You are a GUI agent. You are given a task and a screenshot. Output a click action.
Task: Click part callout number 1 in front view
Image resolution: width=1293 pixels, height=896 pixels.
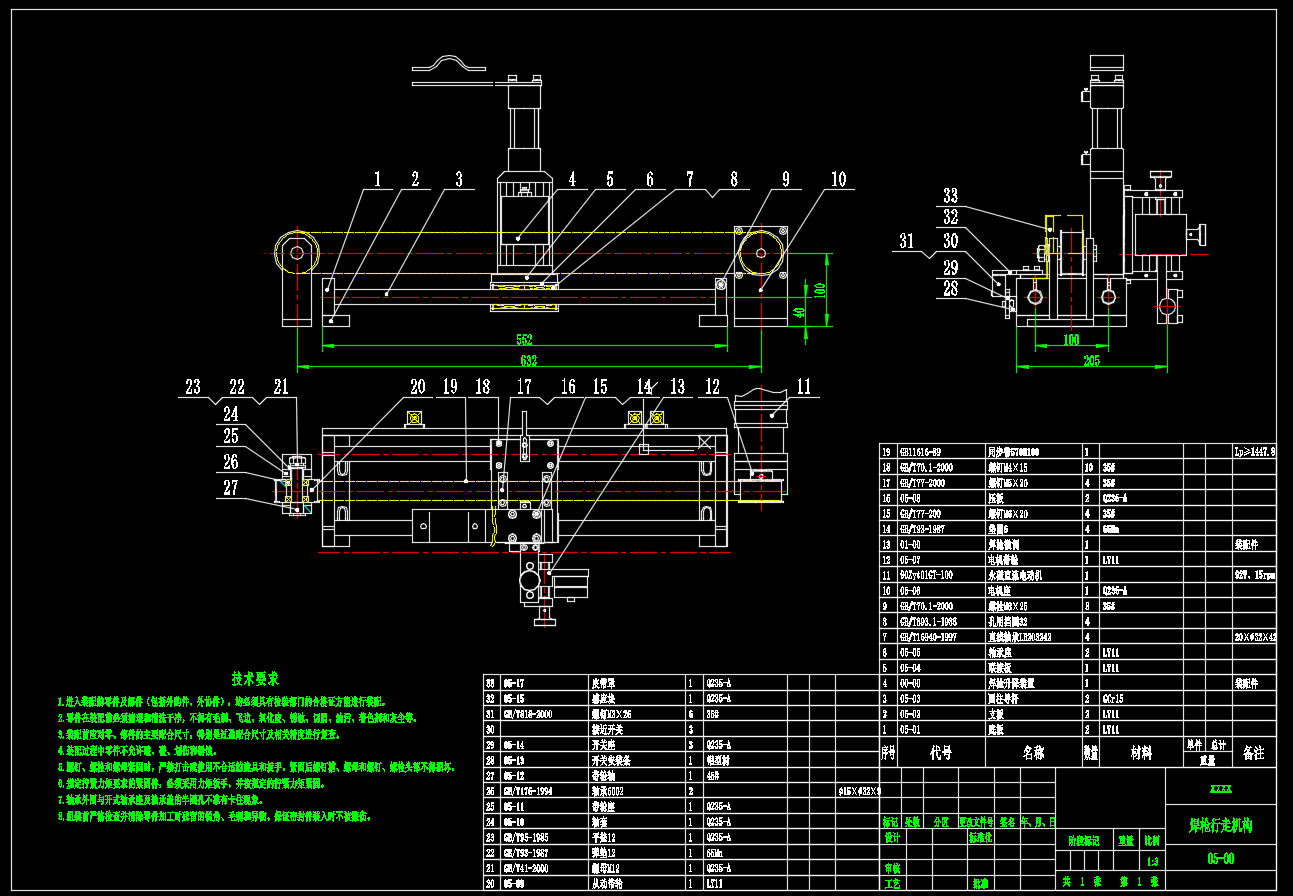tap(377, 180)
